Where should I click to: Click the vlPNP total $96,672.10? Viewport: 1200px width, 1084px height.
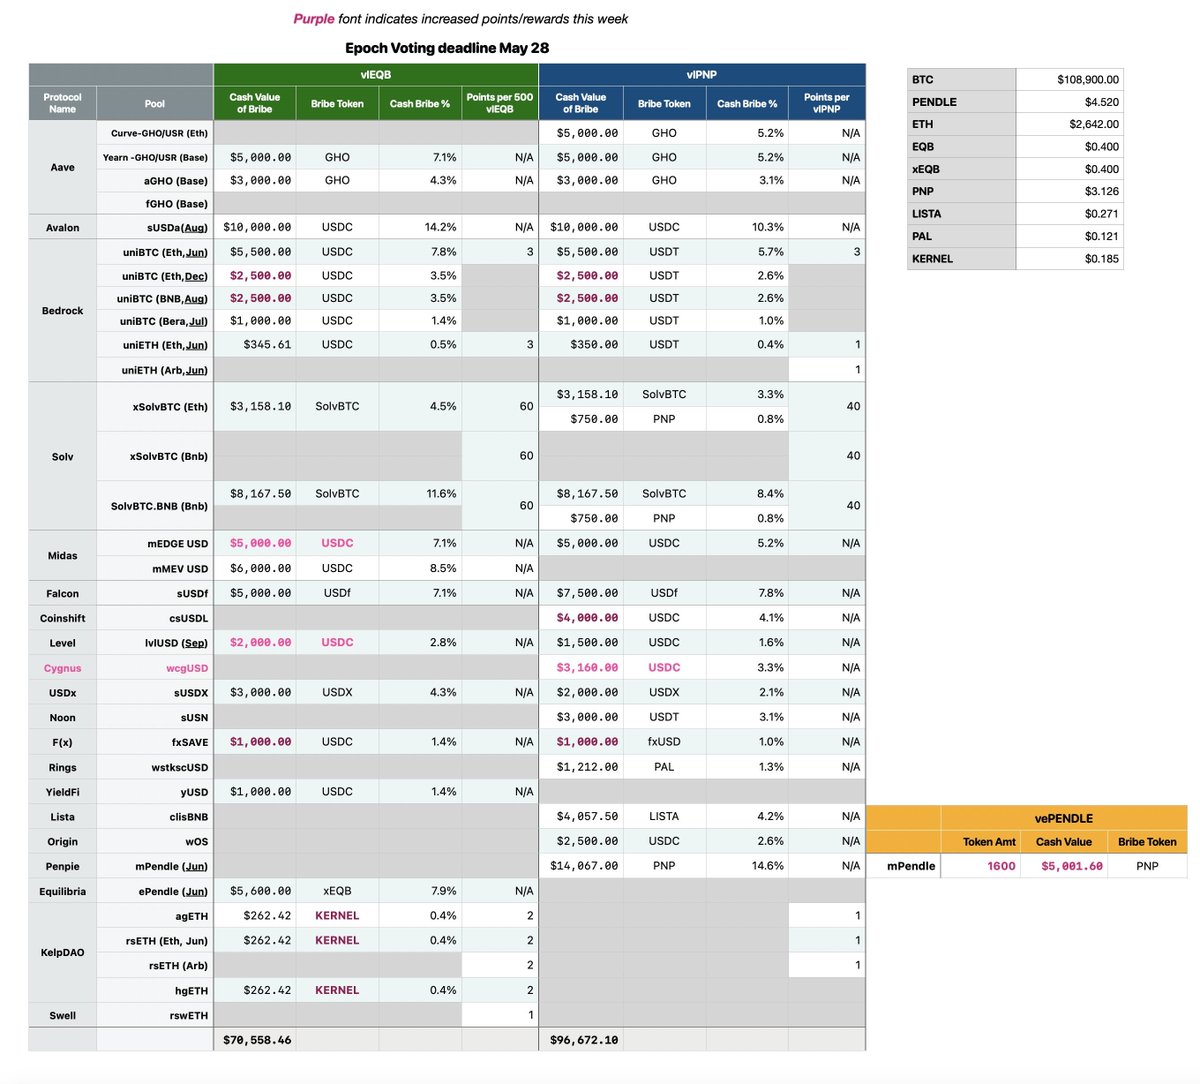pos(584,1040)
